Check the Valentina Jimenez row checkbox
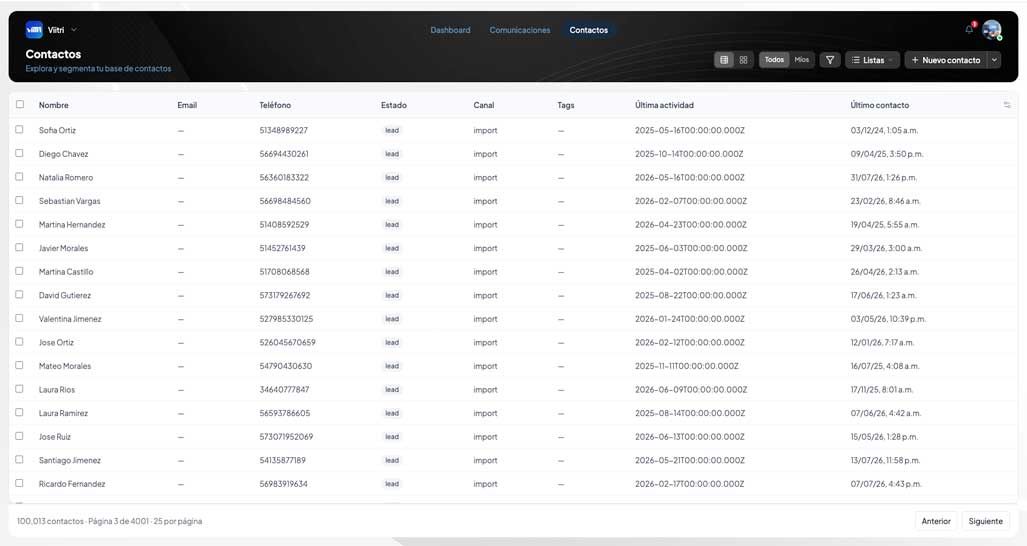The width and height of the screenshot is (1027, 546). coord(20,318)
